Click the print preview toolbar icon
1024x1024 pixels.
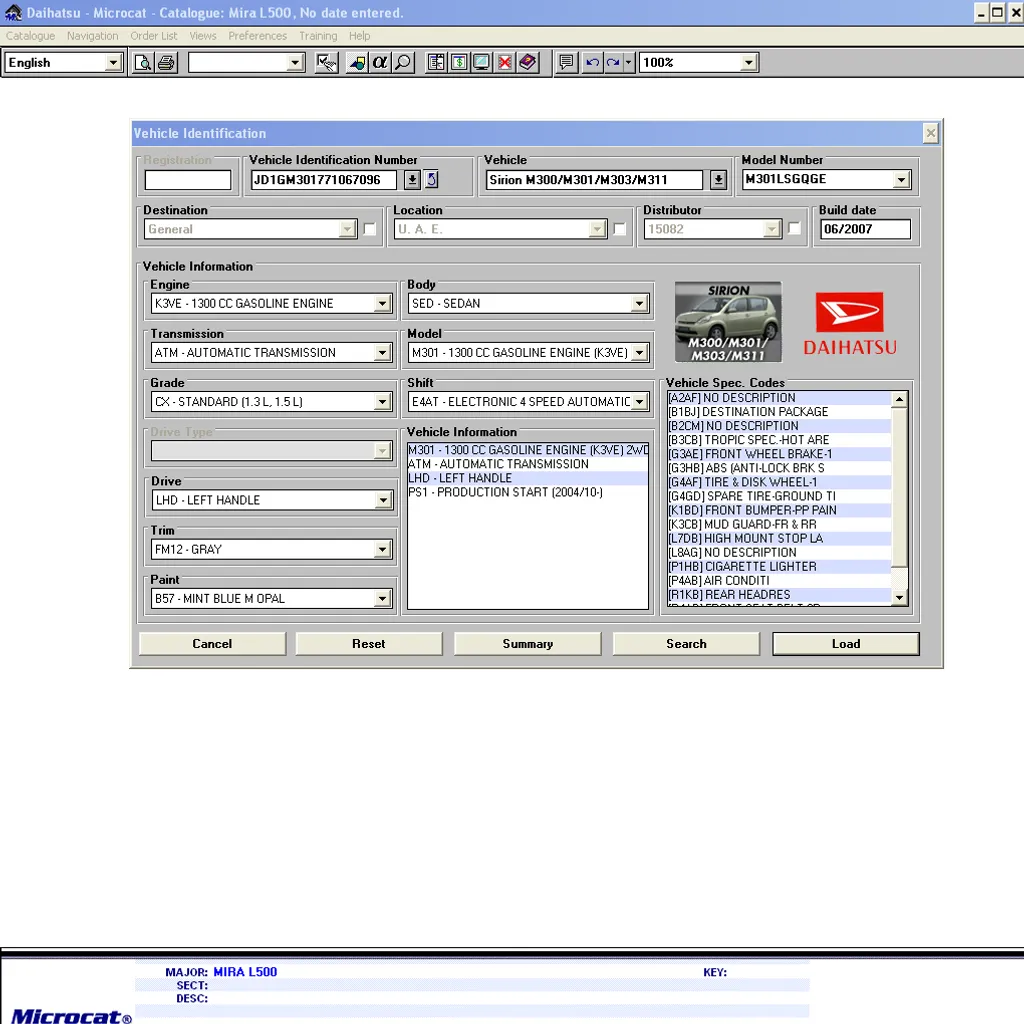tap(142, 63)
